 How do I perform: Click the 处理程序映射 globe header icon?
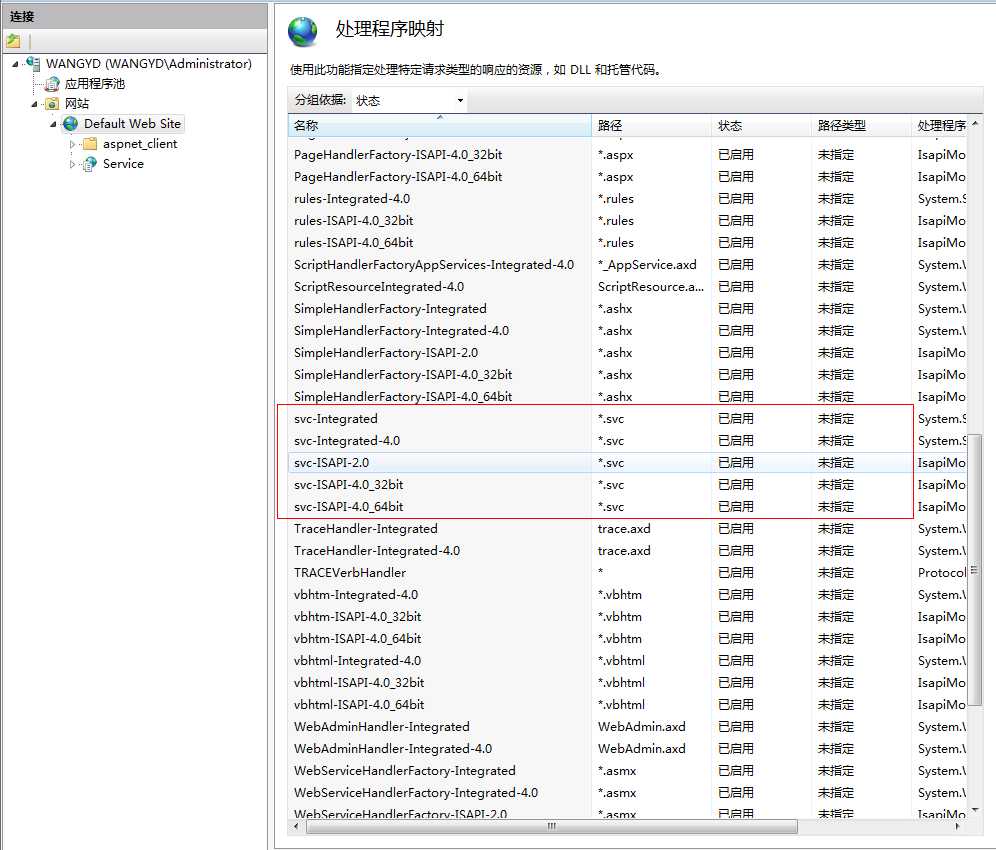[302, 31]
